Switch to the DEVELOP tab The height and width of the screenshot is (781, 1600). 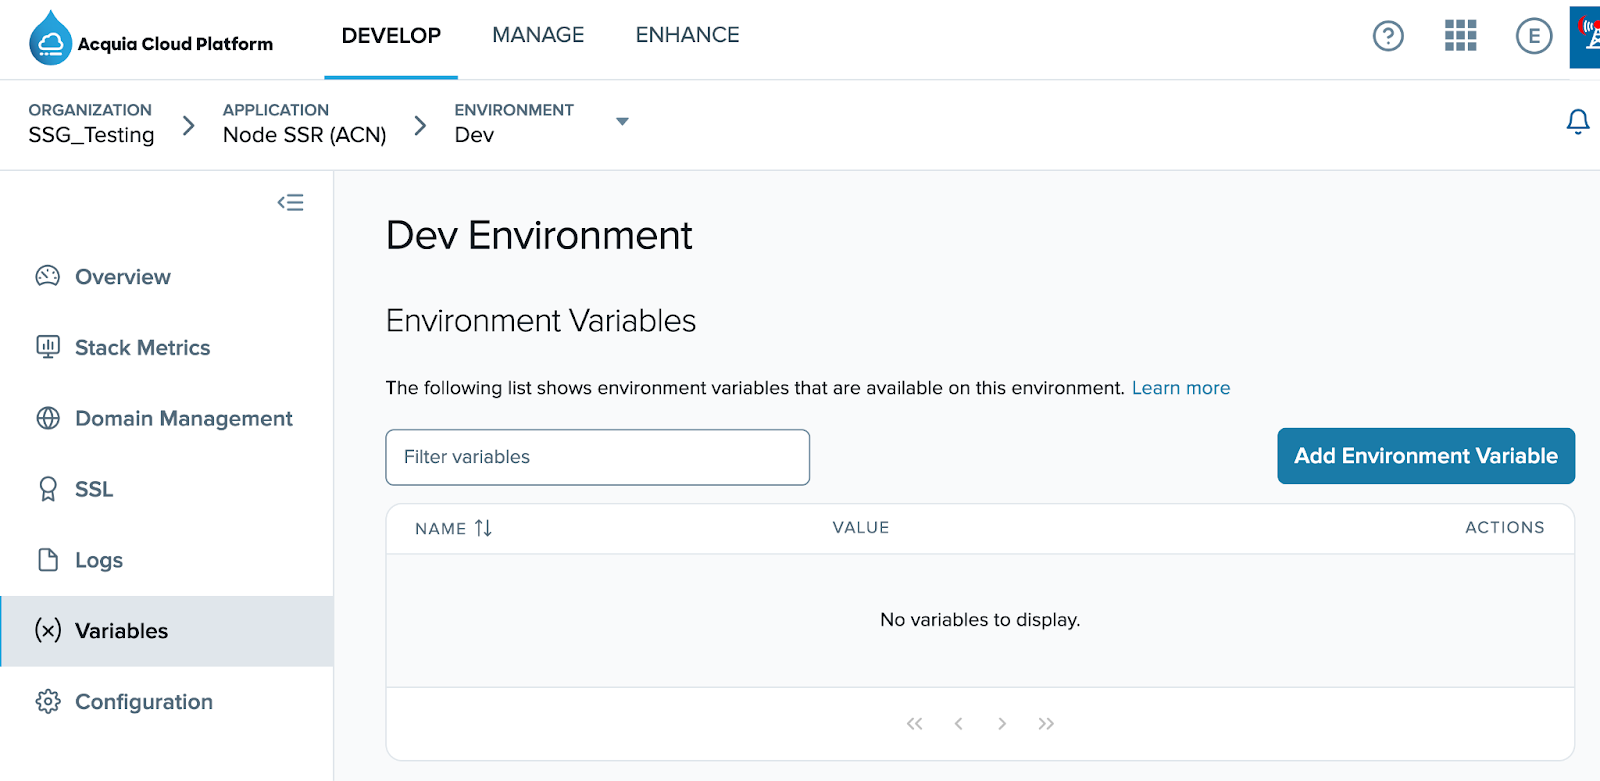(x=391, y=36)
